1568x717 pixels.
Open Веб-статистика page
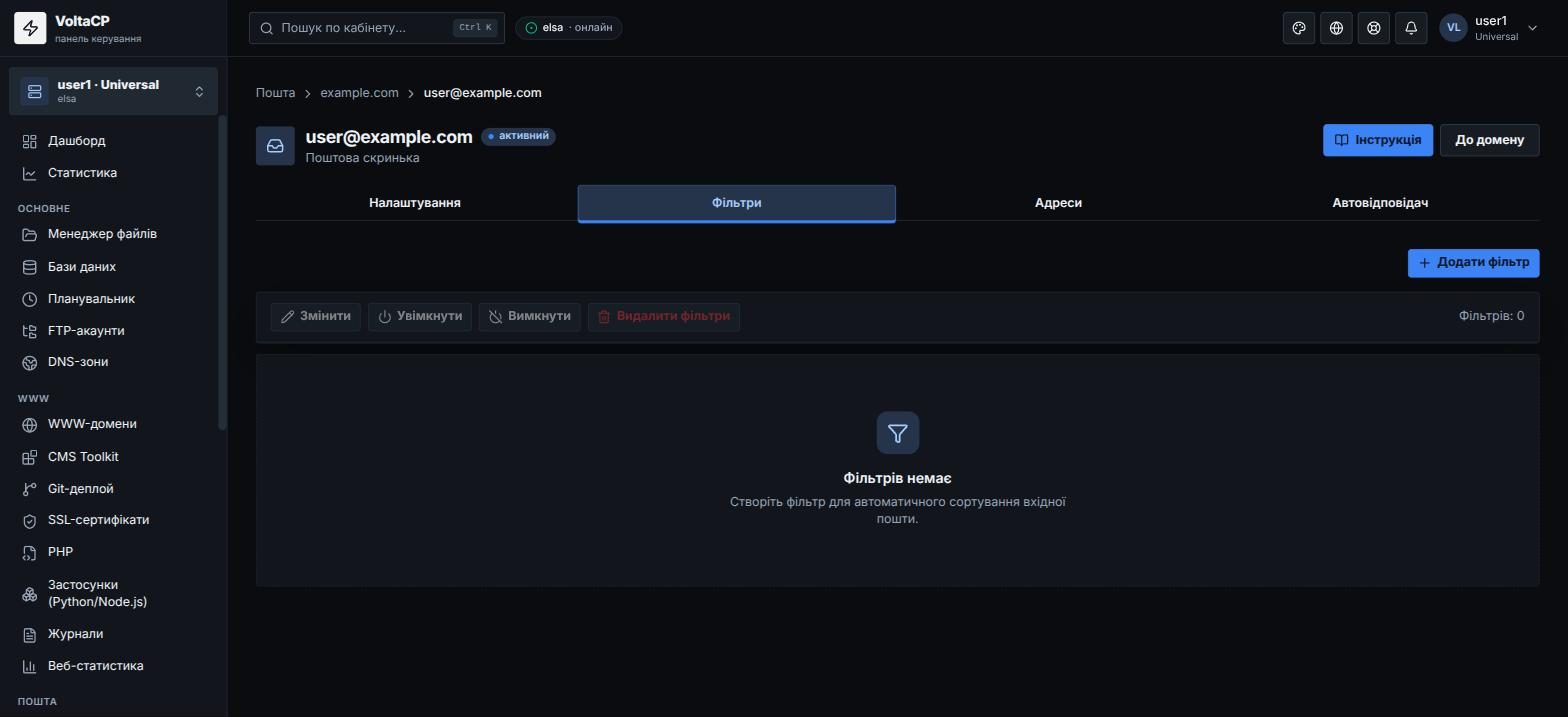coord(113,666)
